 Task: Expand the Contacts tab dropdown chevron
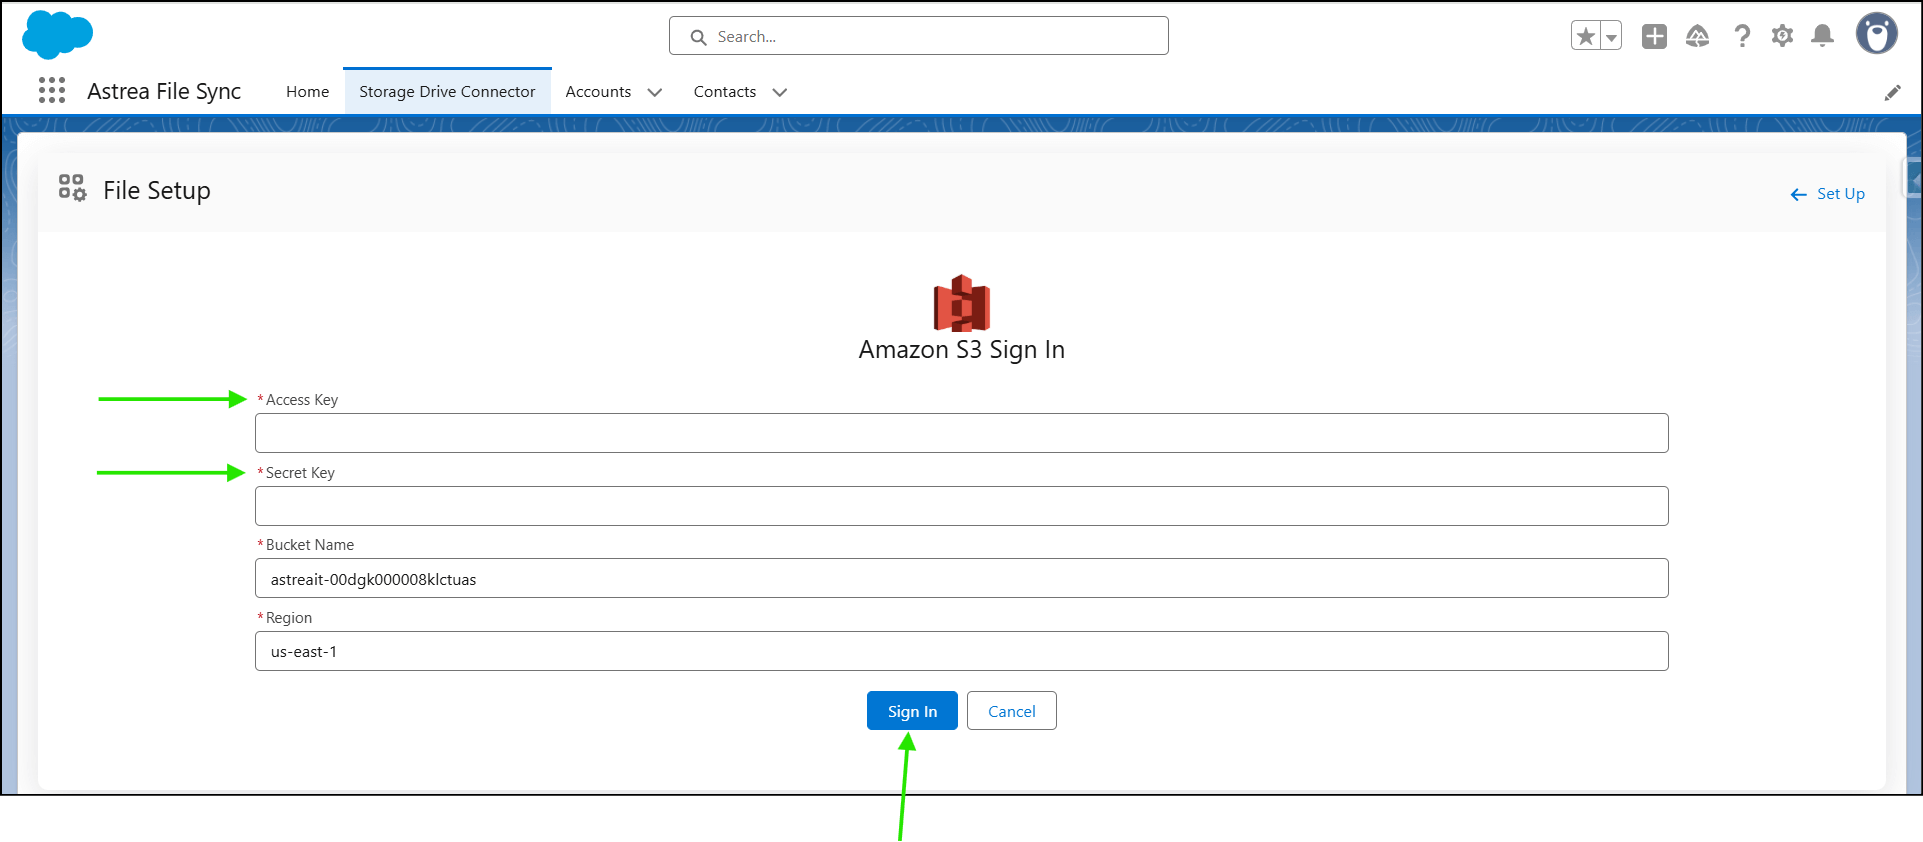pos(780,92)
